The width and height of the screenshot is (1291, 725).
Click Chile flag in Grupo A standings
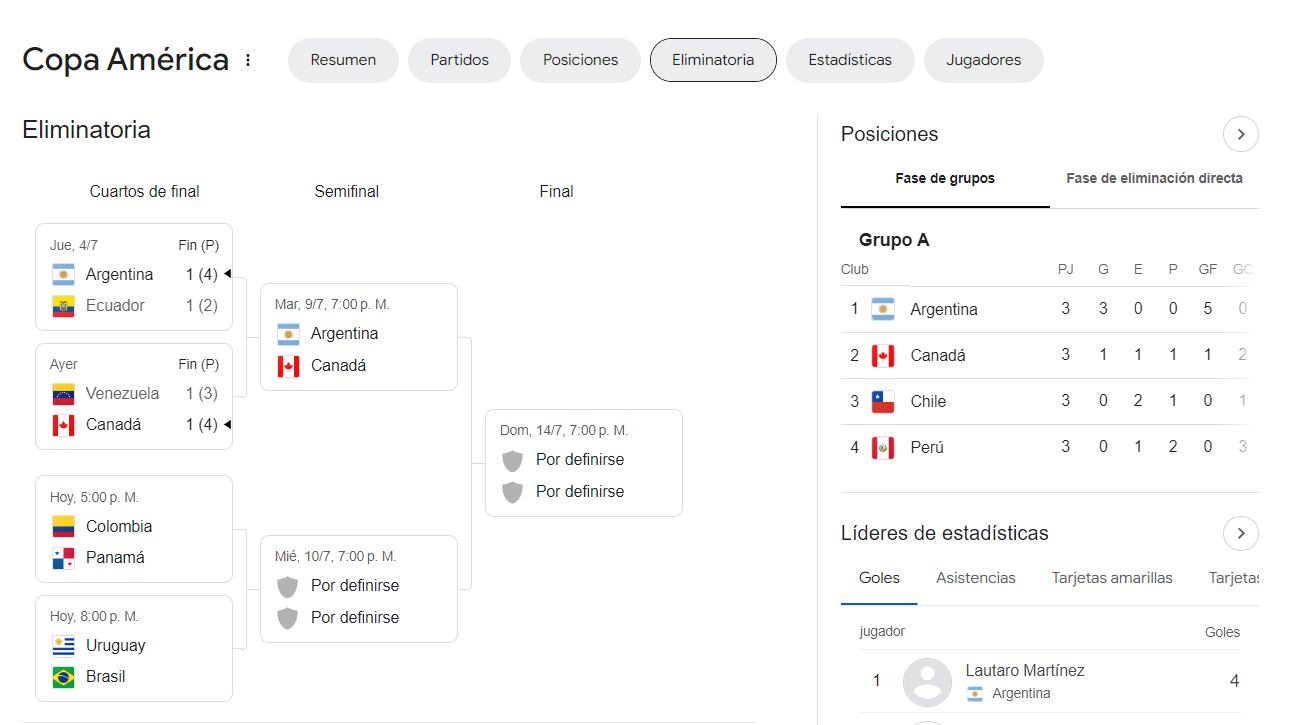pos(882,401)
